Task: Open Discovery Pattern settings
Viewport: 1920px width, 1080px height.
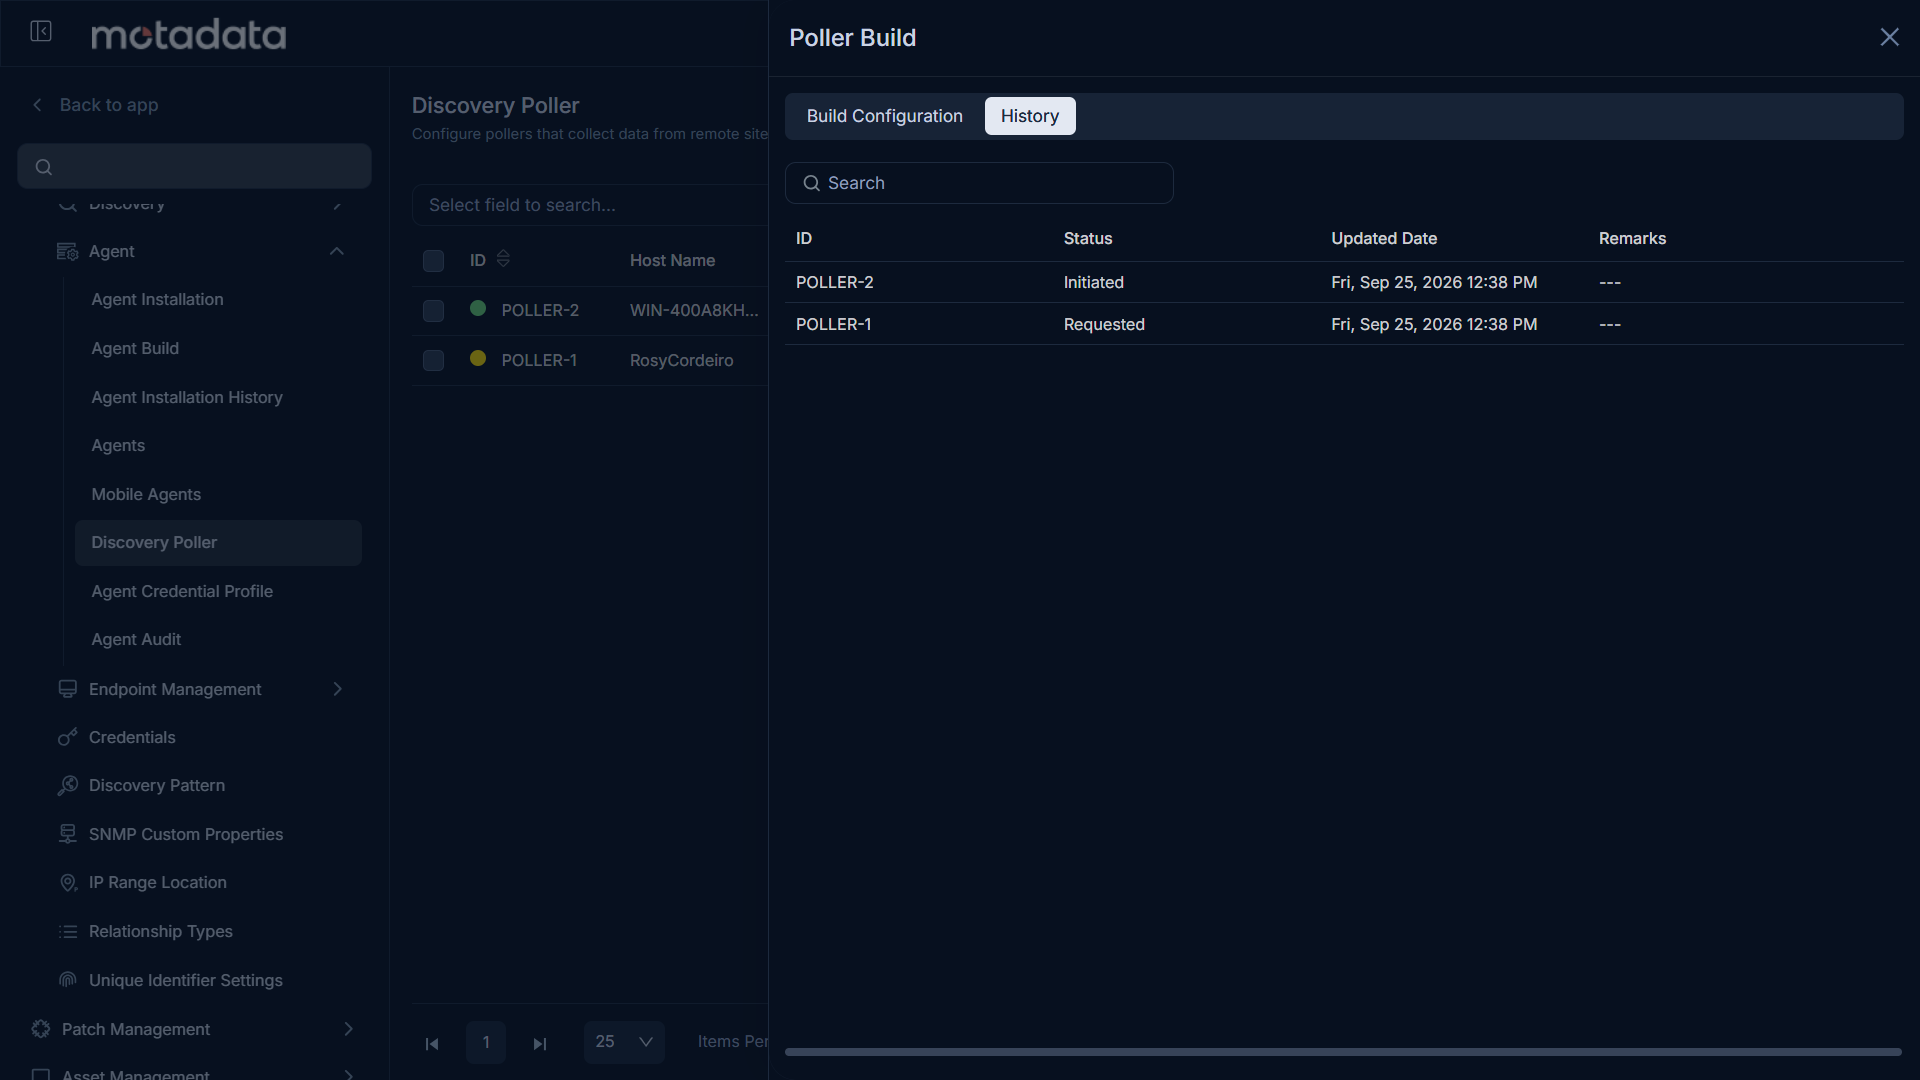Action: (x=157, y=785)
